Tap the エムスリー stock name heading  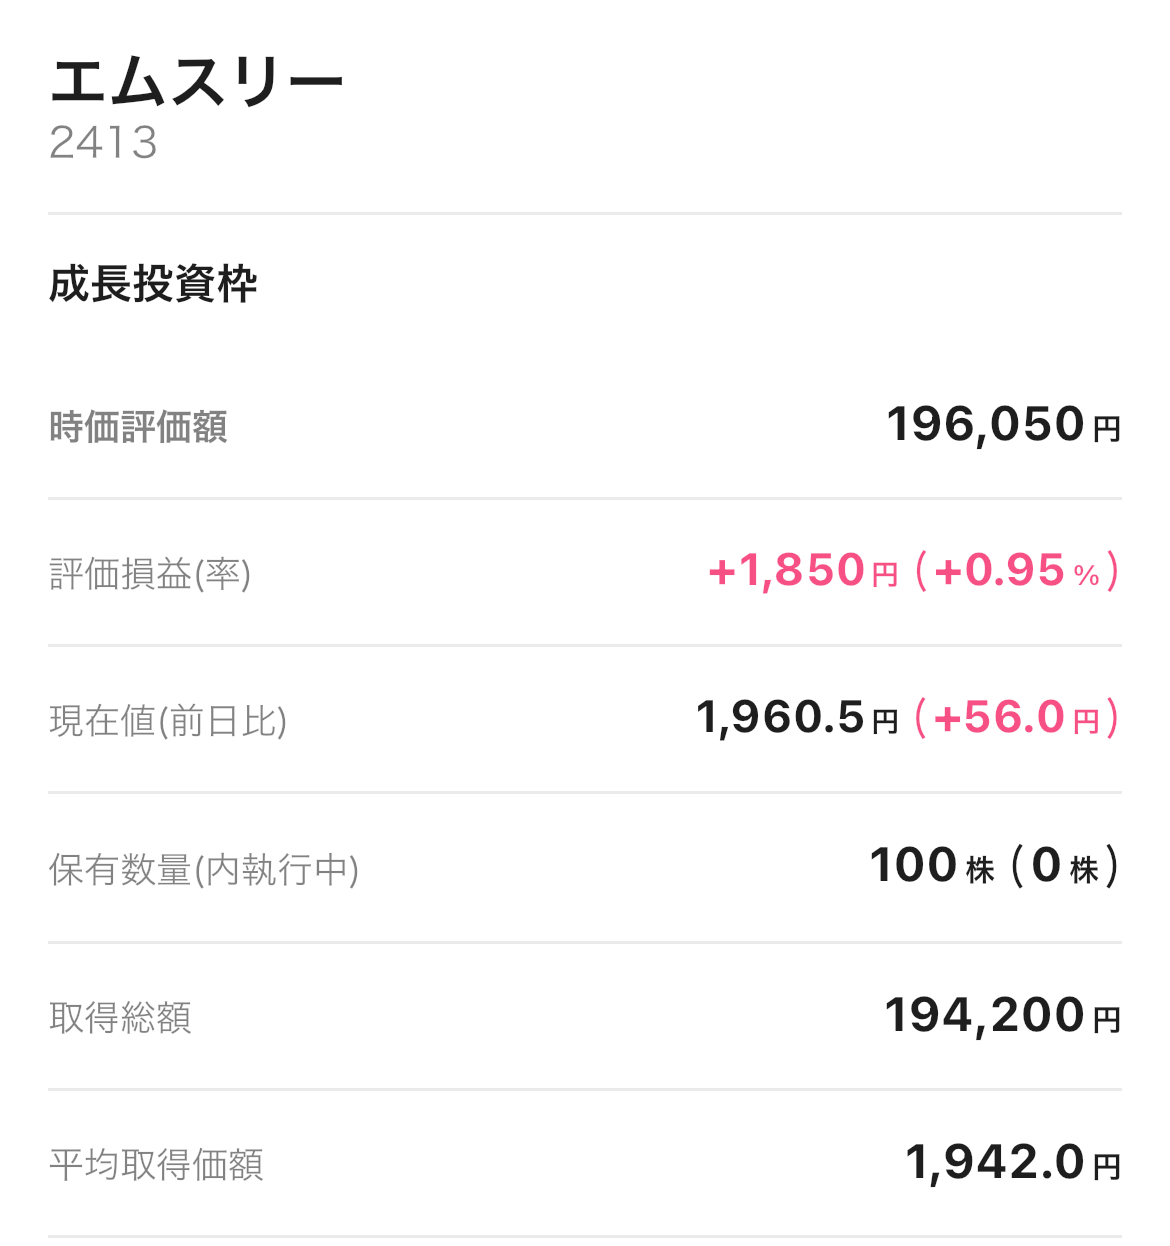coord(196,81)
